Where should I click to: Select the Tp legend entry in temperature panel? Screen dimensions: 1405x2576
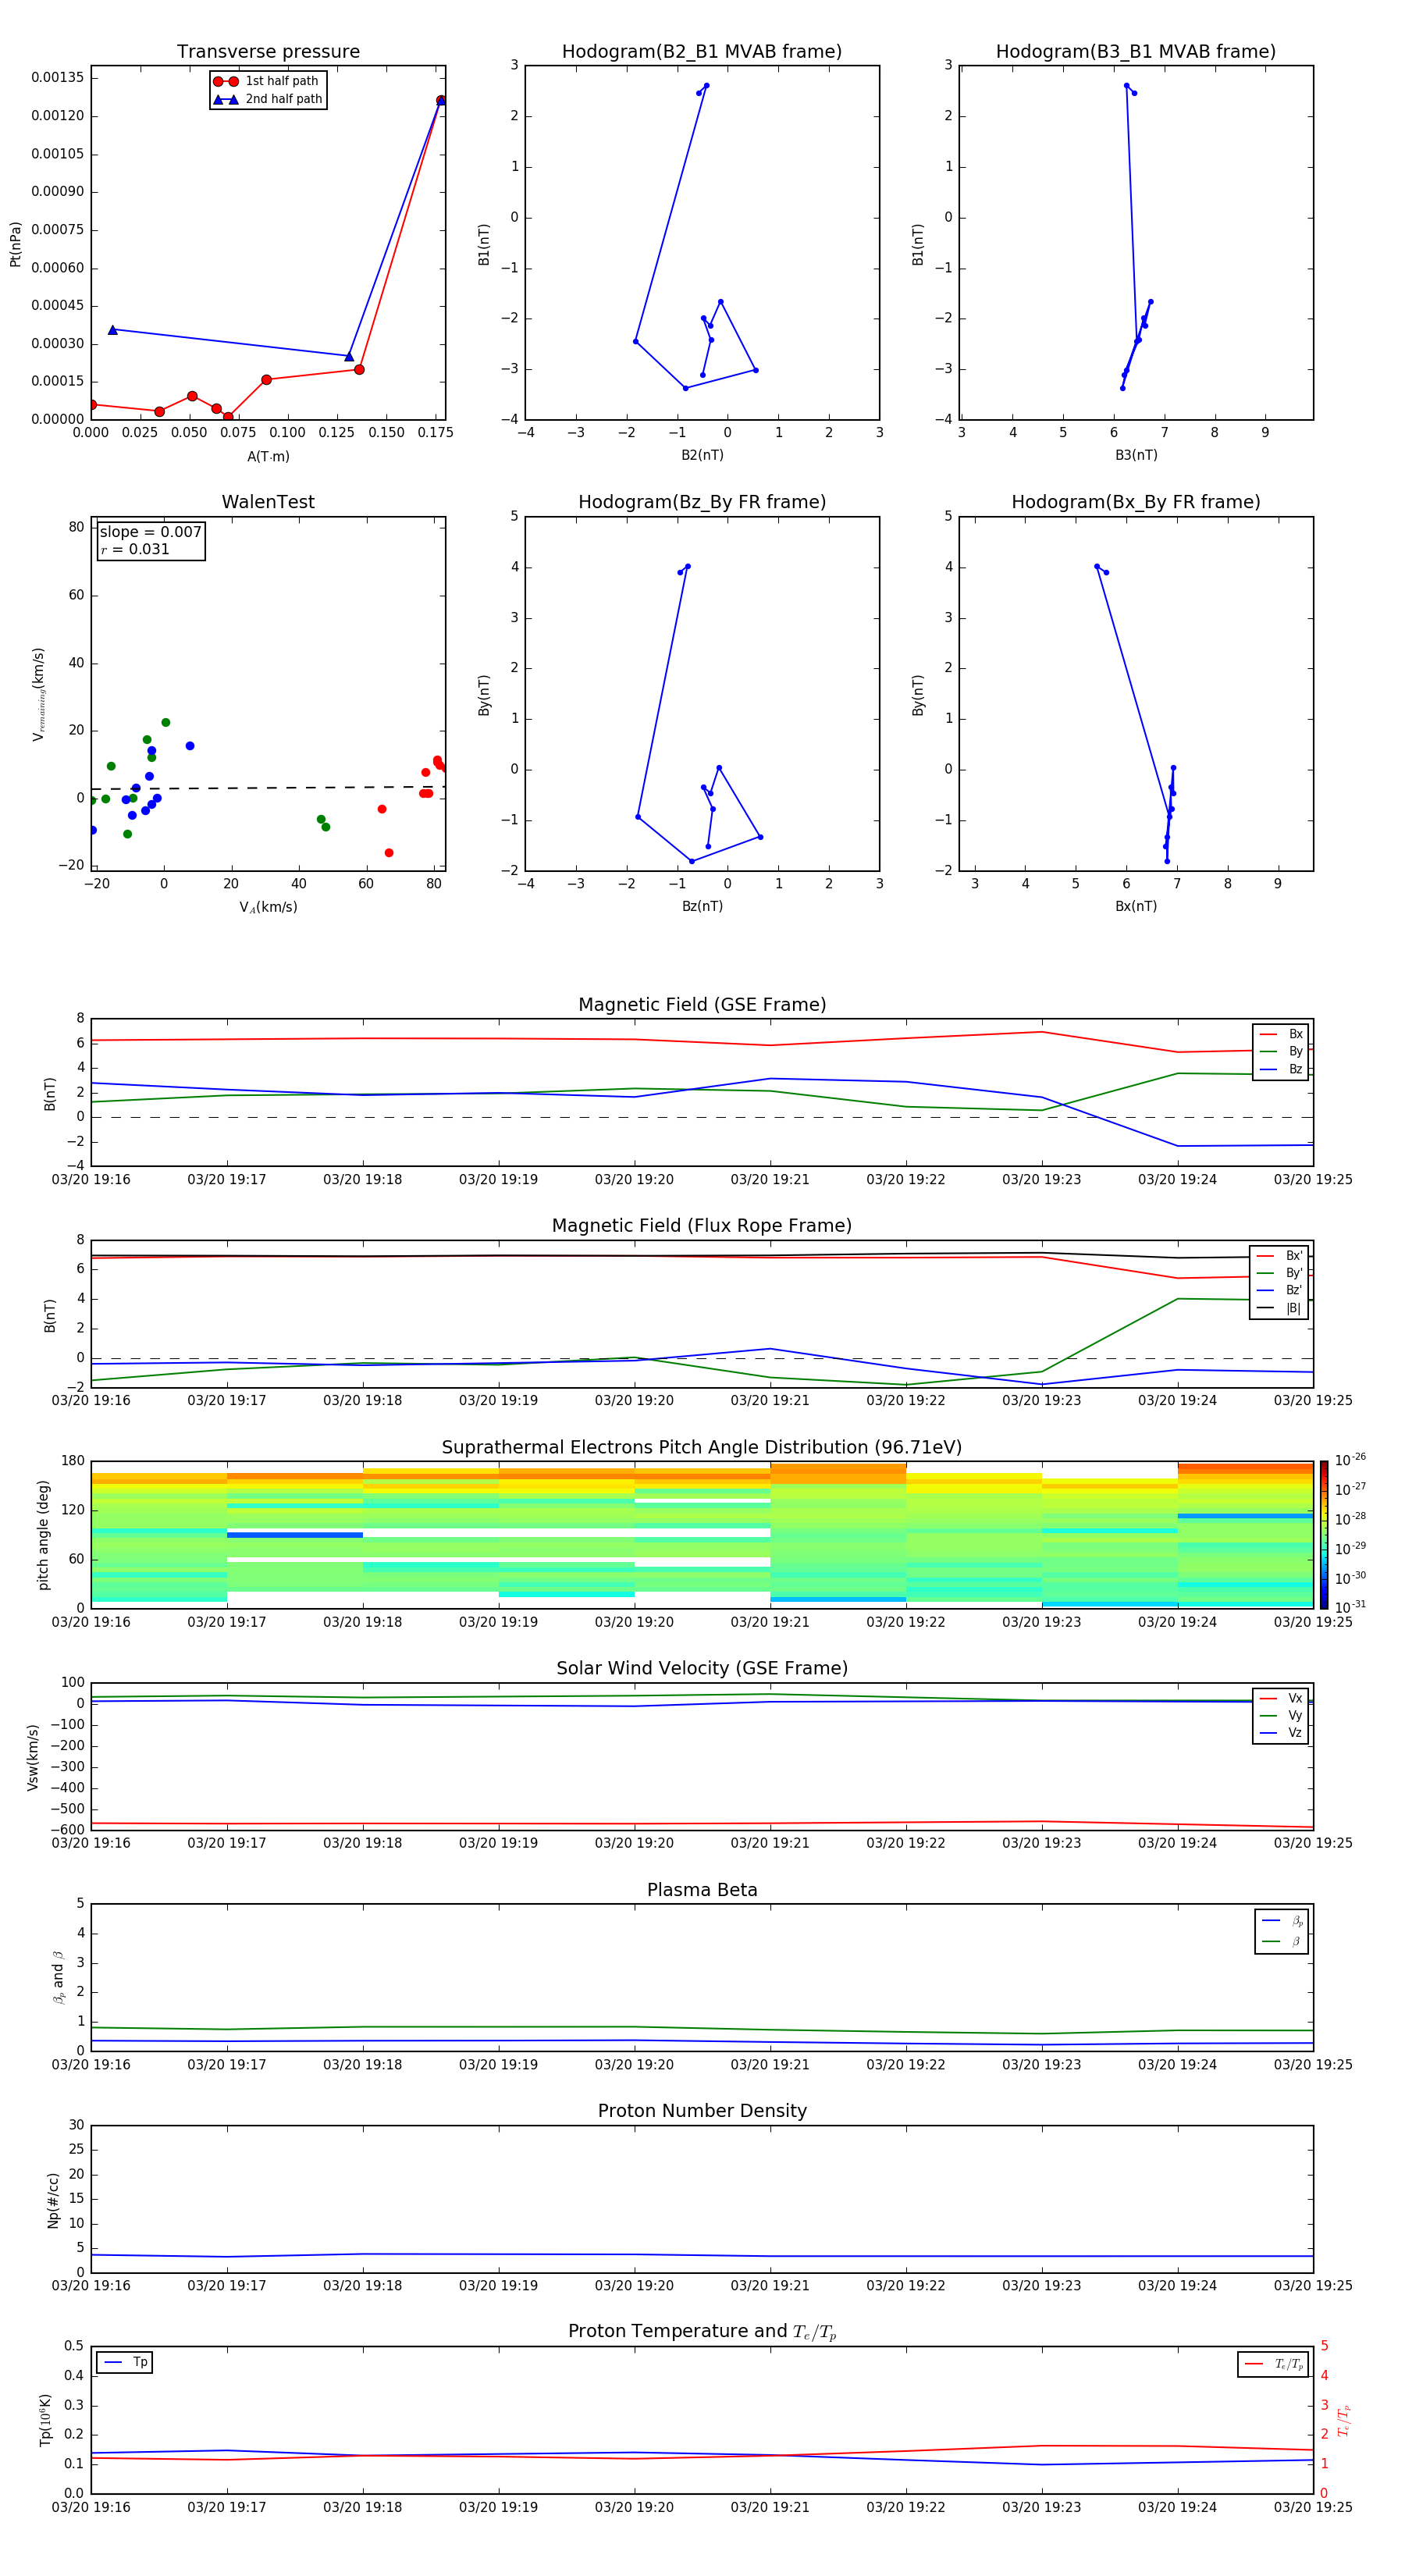point(125,2362)
